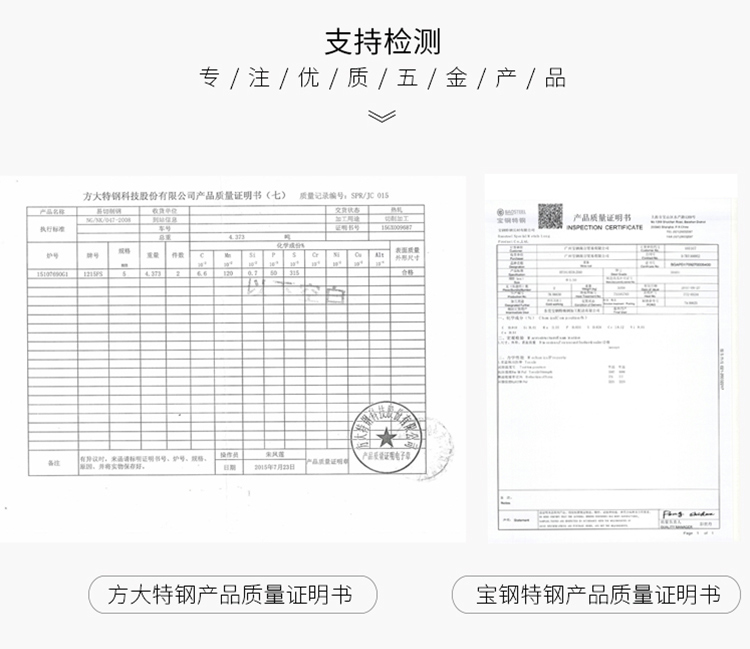Click the 专/注/优/质/五/金/产/品 subtitle
The image size is (750, 649).
[x=382, y=78]
